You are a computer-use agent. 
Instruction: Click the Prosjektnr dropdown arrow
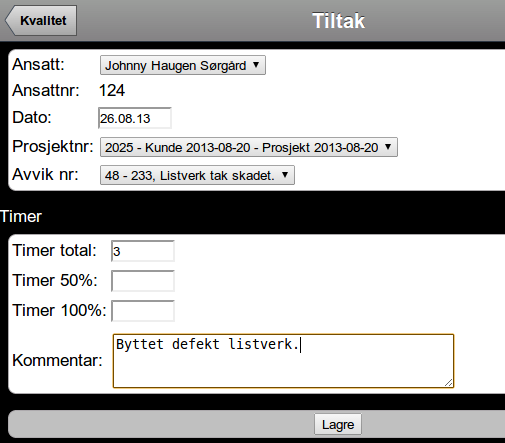point(388,147)
